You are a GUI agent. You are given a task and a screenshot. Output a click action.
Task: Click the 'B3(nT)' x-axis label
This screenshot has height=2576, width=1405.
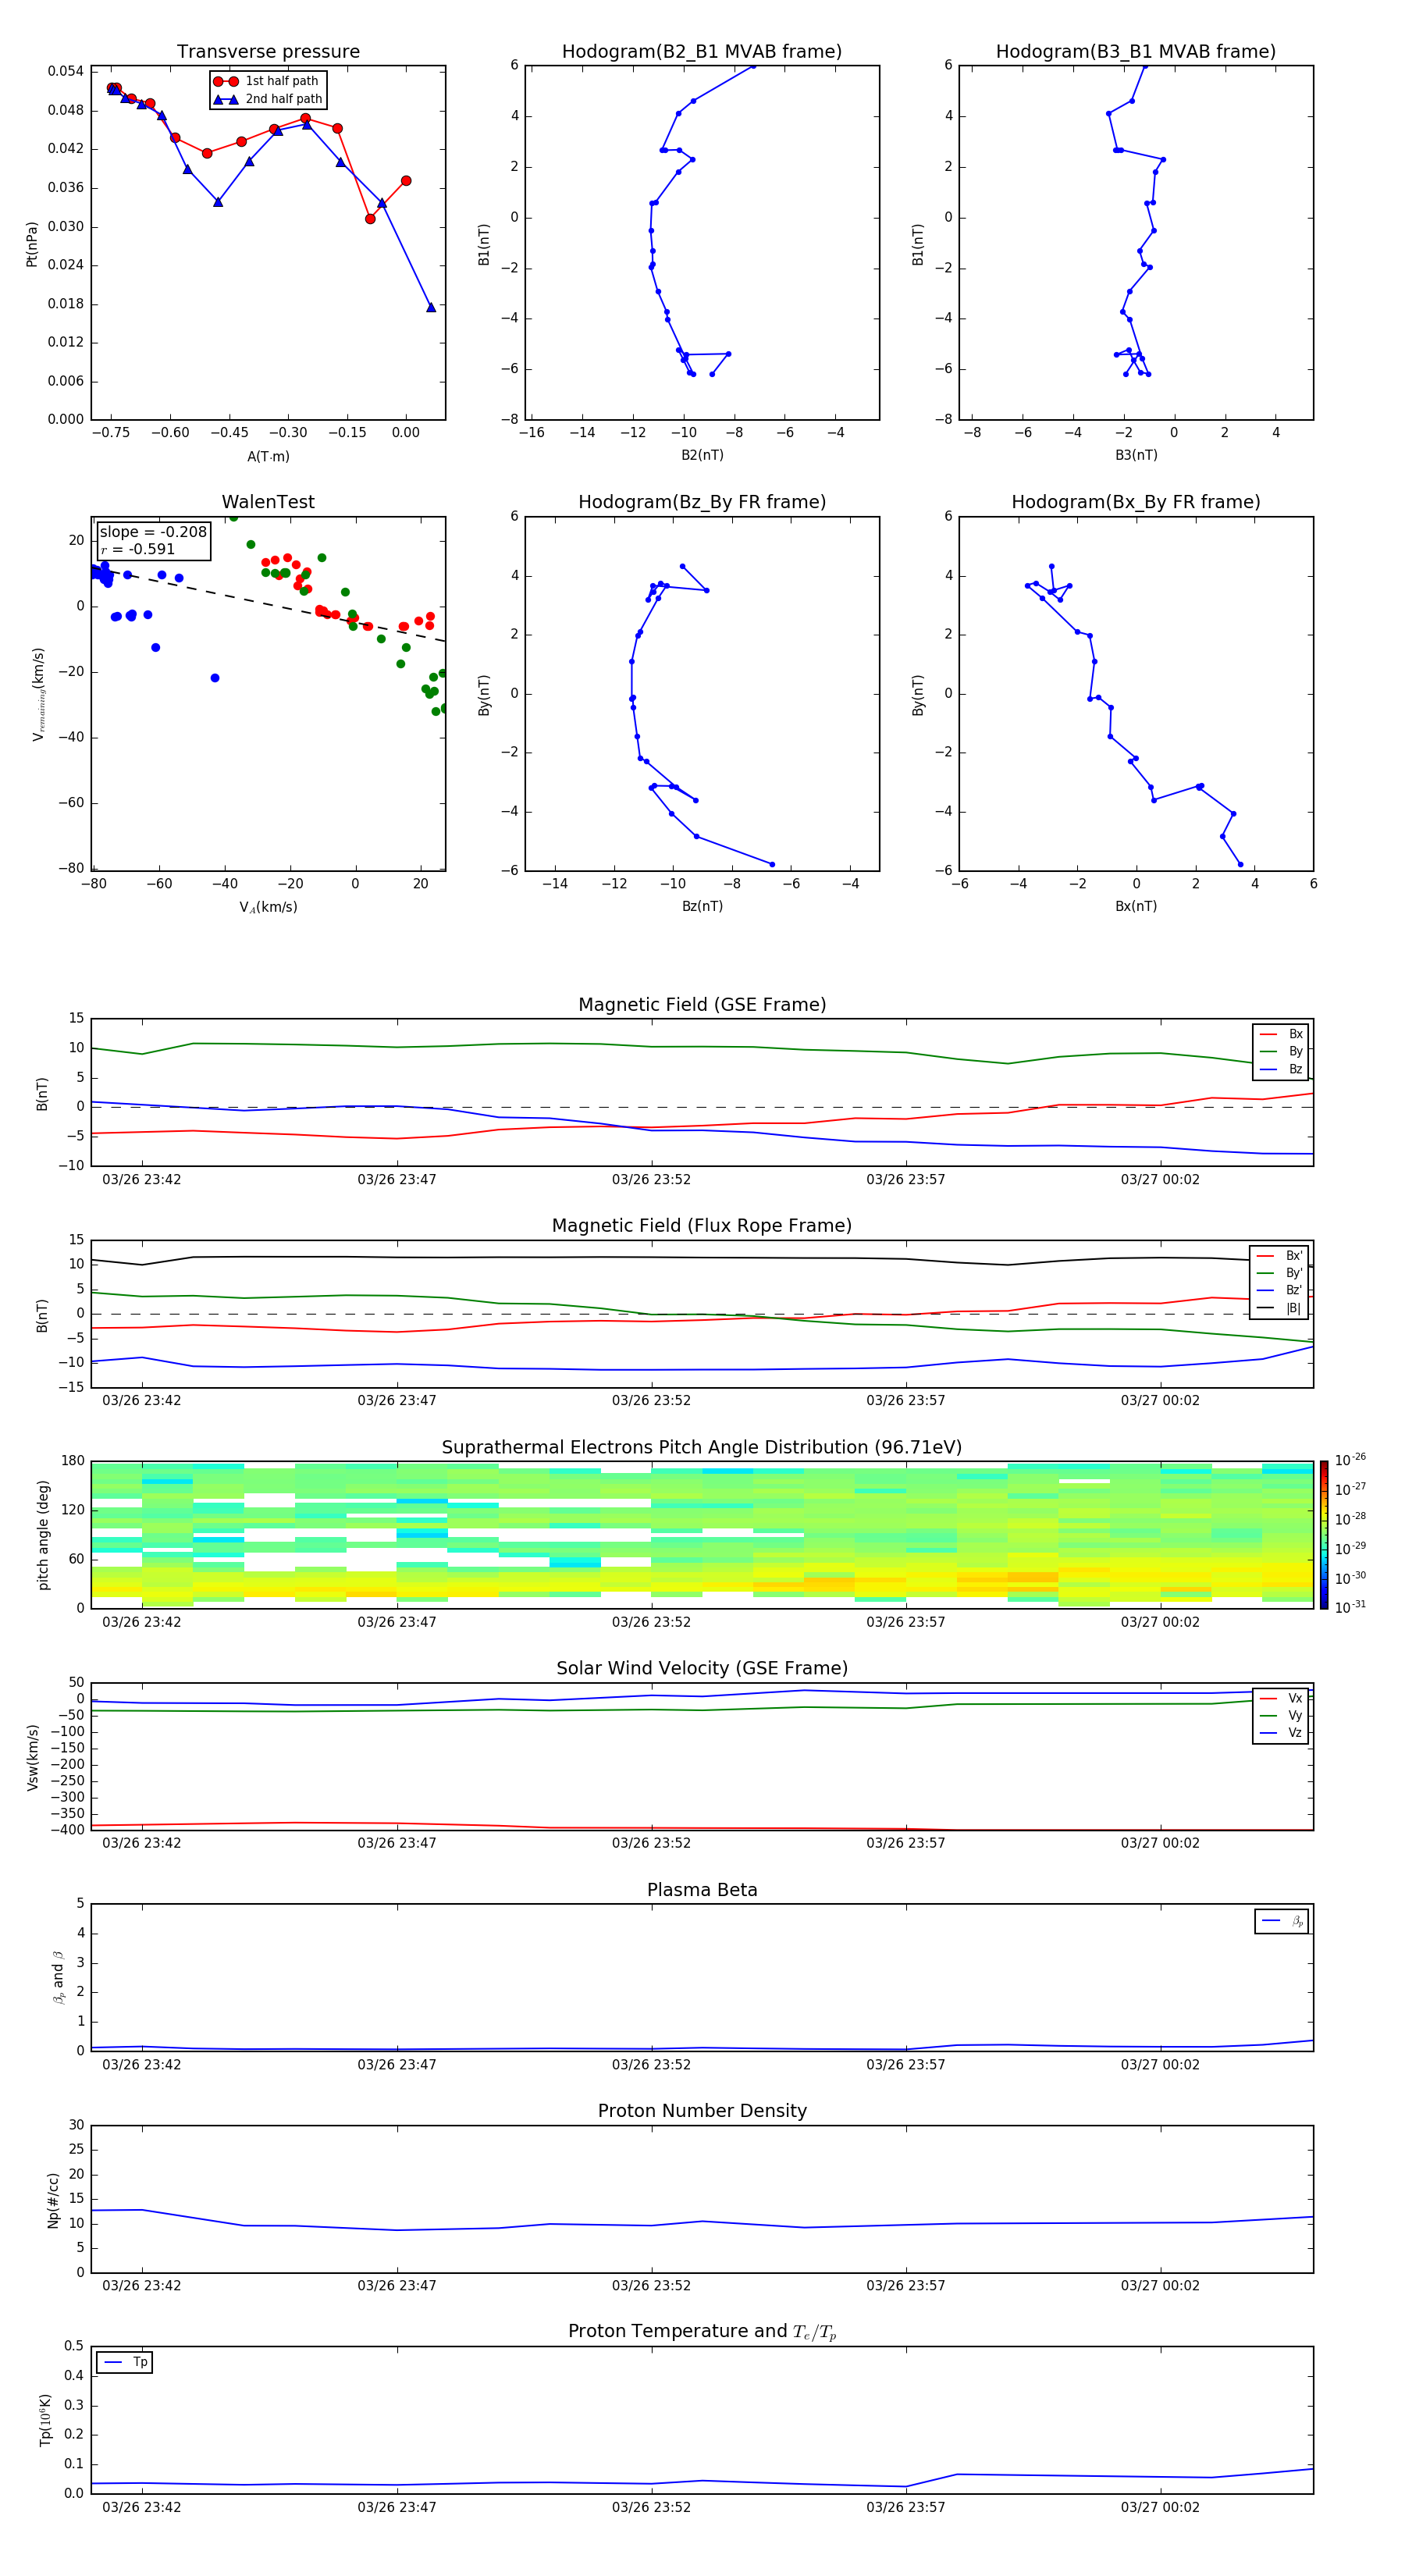click(x=1136, y=455)
